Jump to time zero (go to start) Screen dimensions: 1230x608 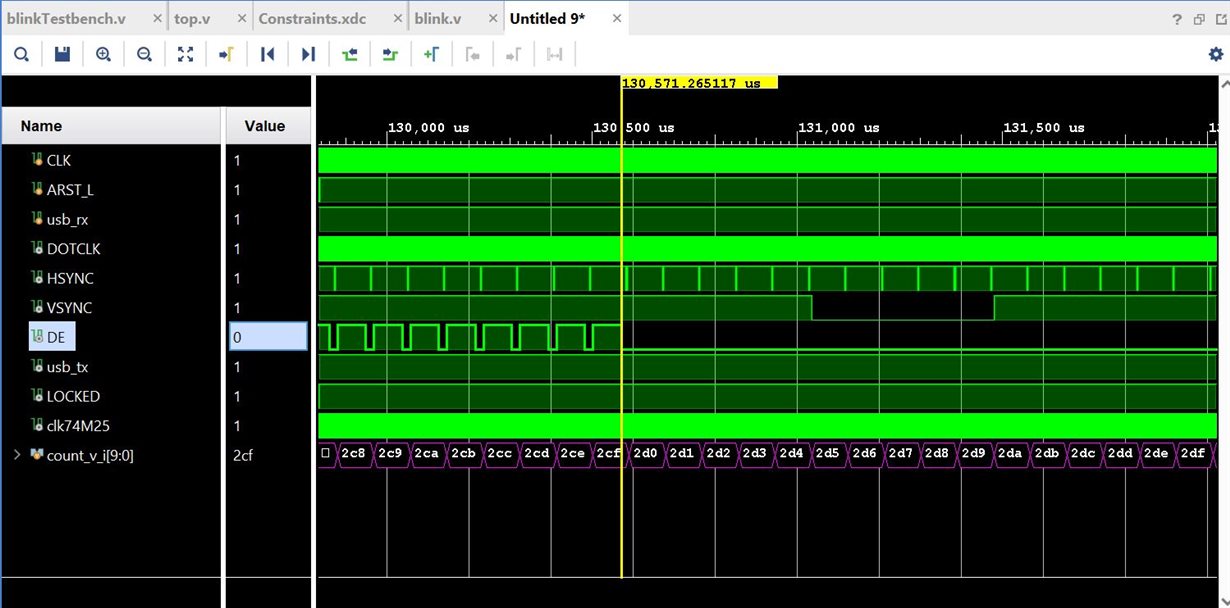[x=267, y=55]
